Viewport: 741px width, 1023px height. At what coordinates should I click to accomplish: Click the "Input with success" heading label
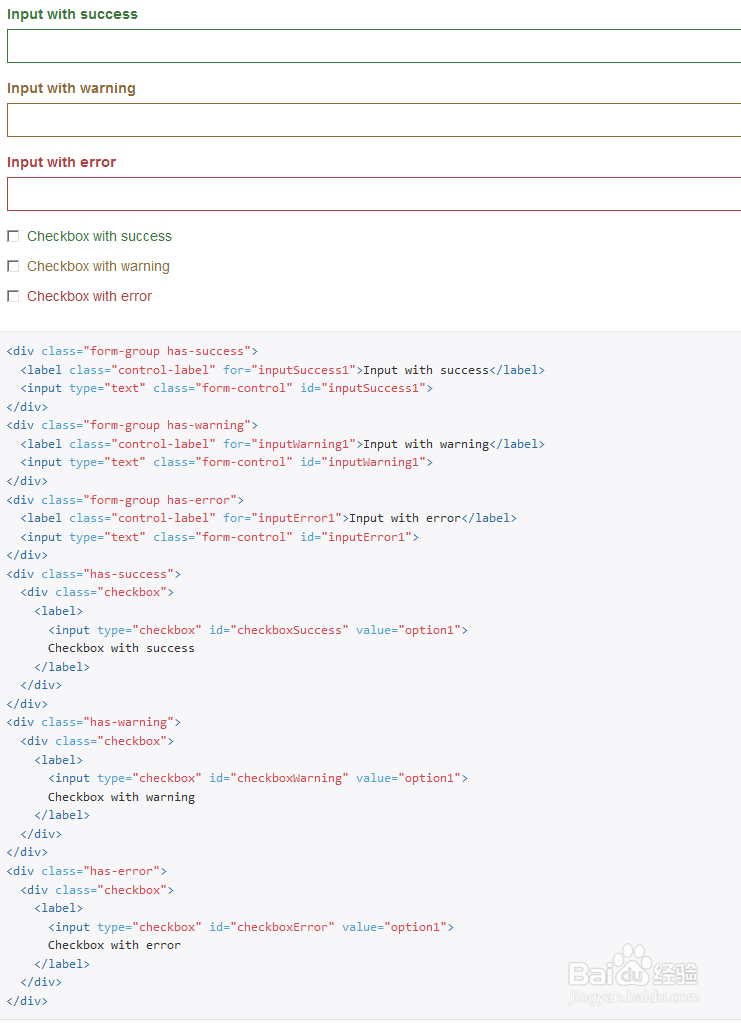pyautogui.click(x=72, y=14)
